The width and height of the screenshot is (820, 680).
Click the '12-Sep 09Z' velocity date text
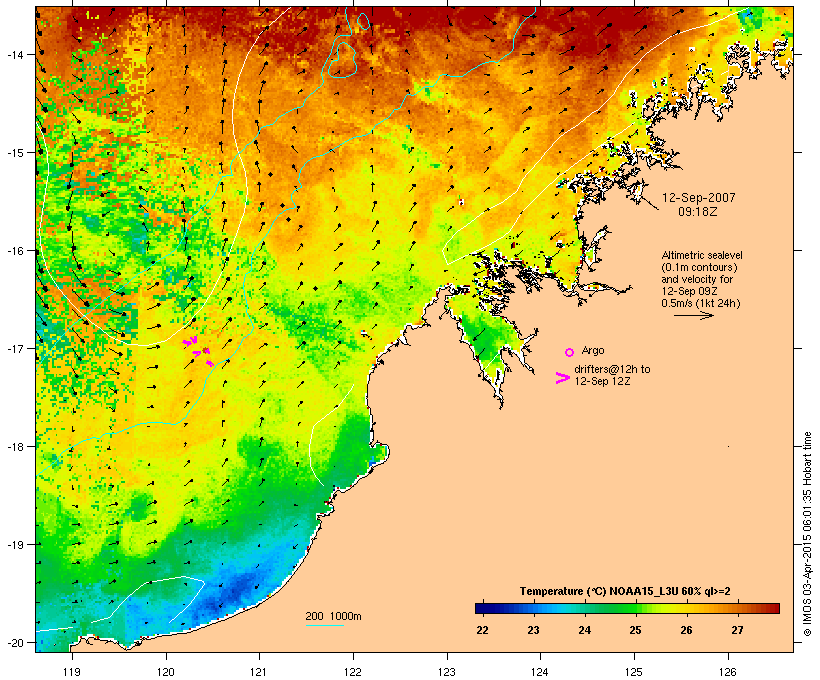[x=689, y=291]
